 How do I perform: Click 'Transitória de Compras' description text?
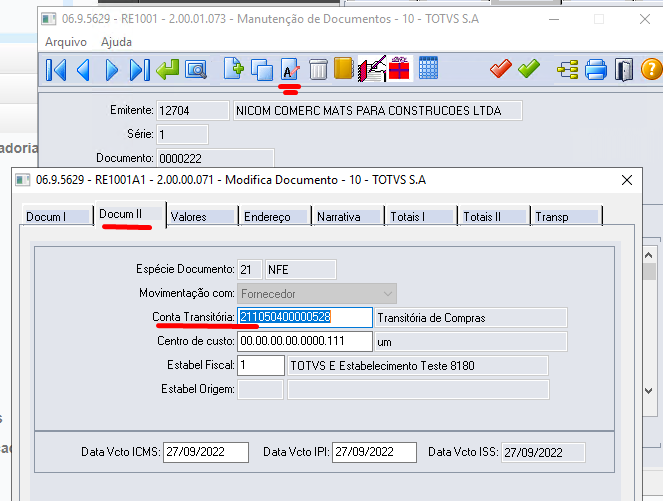431,318
